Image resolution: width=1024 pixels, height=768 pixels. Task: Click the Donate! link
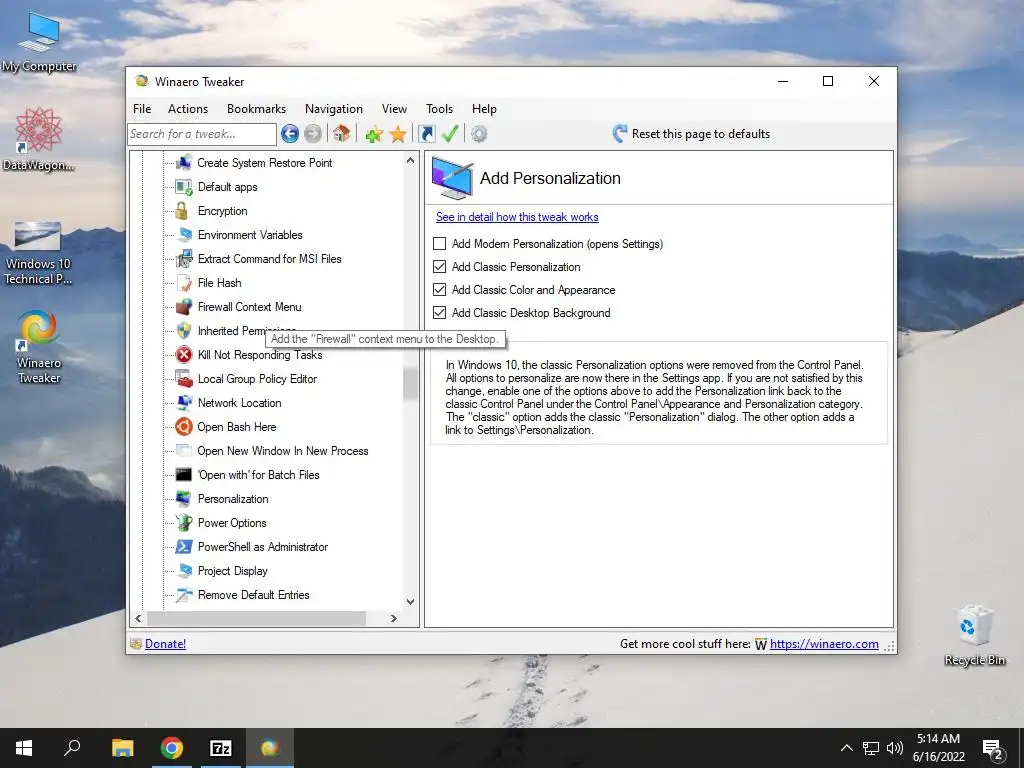pos(165,644)
